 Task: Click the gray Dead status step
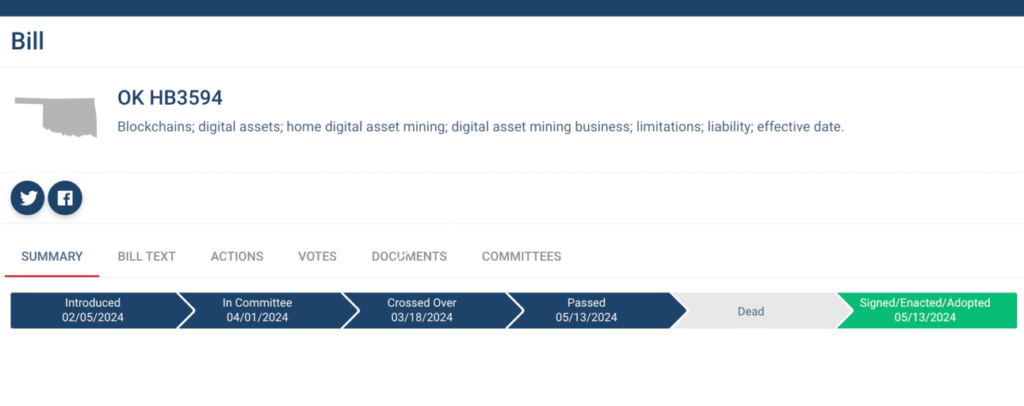[751, 311]
